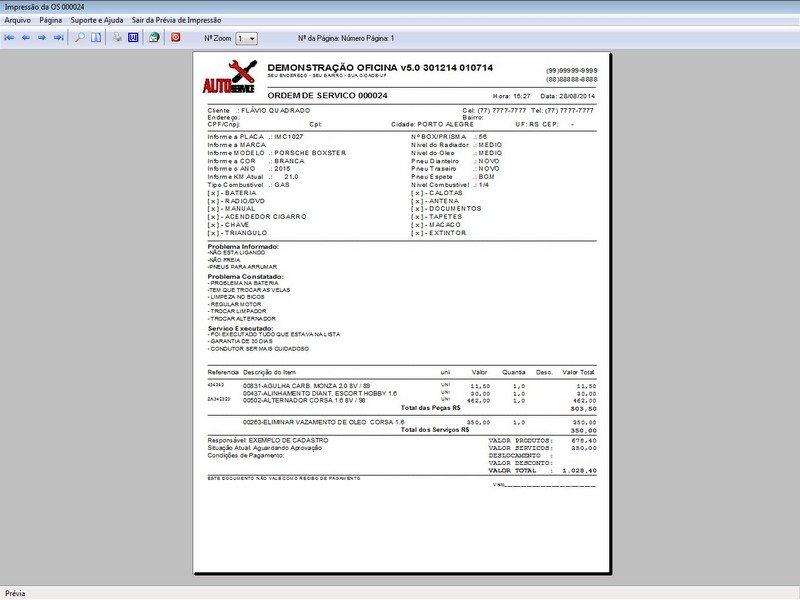Click the Problema Informado heading
Image resolution: width=800 pixels, height=600 pixels.
pyautogui.click(x=243, y=246)
